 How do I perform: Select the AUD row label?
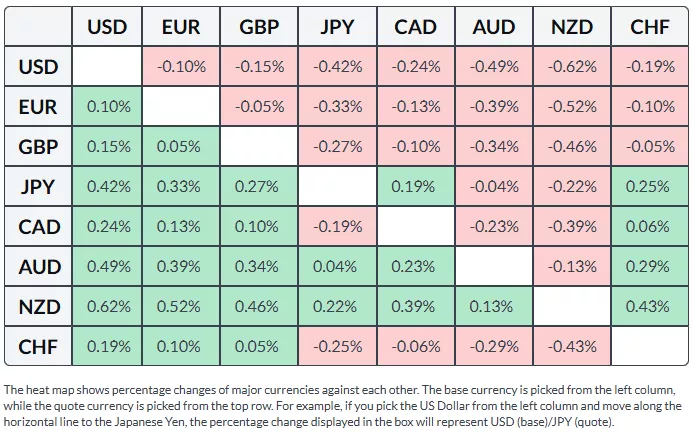tap(39, 267)
